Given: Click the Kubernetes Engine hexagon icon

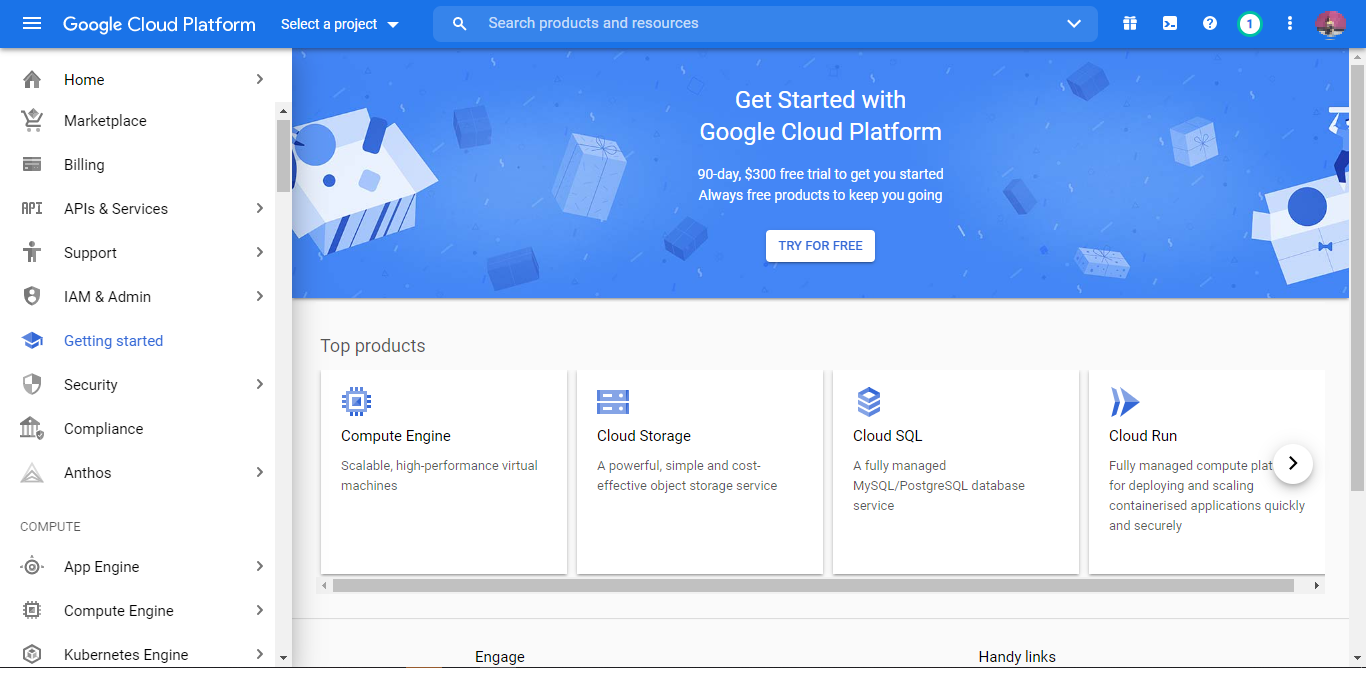Looking at the screenshot, I should click(x=32, y=655).
